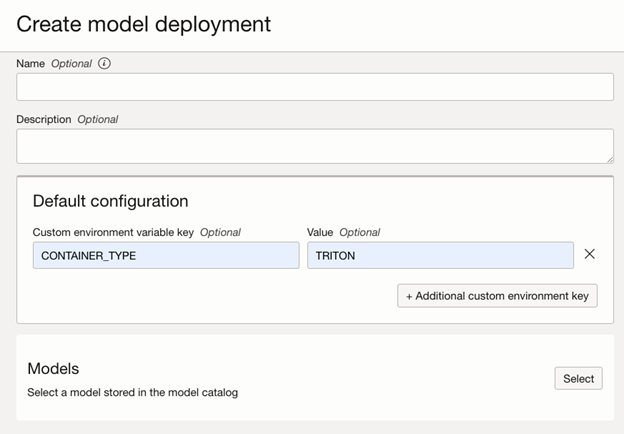Click the Description field label

(x=43, y=120)
